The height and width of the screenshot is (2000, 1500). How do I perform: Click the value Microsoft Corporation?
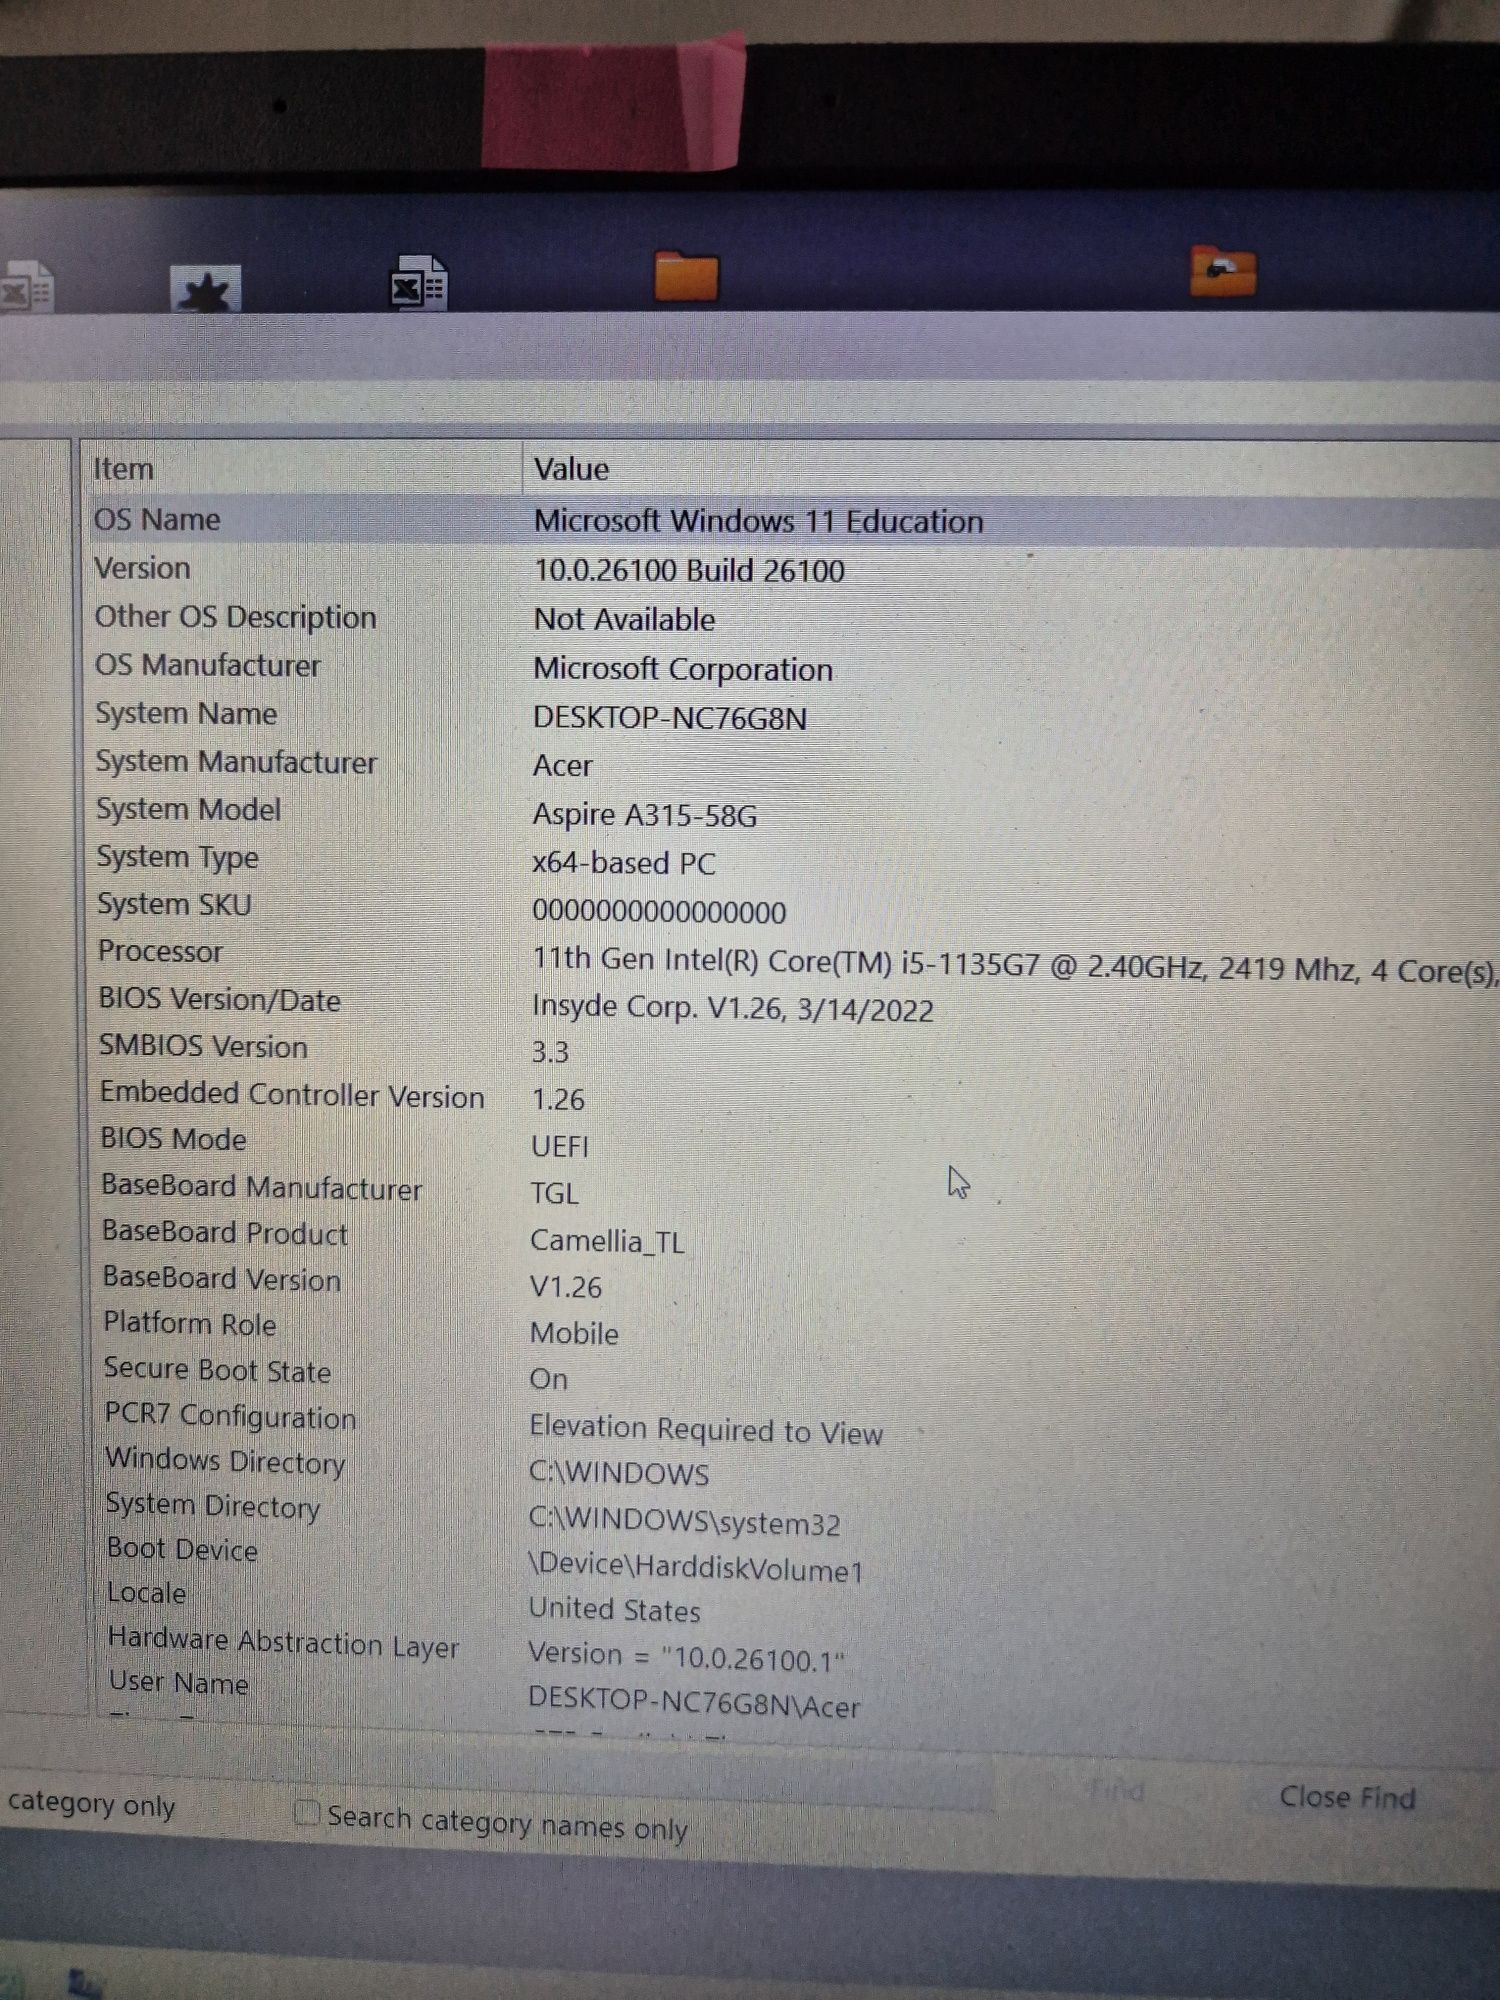click(683, 669)
